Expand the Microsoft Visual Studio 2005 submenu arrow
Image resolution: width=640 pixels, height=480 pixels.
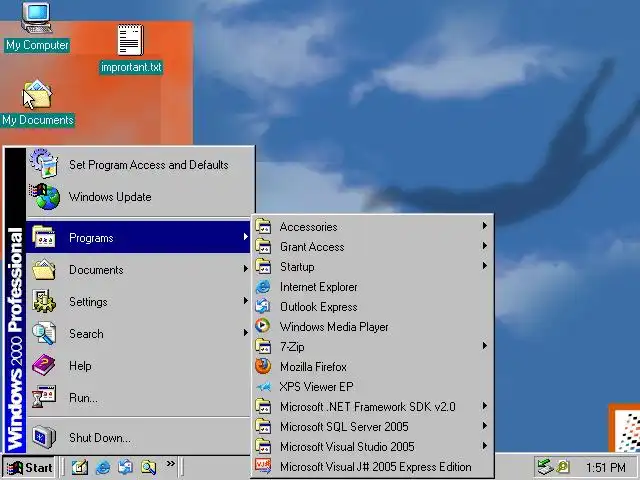click(485, 446)
